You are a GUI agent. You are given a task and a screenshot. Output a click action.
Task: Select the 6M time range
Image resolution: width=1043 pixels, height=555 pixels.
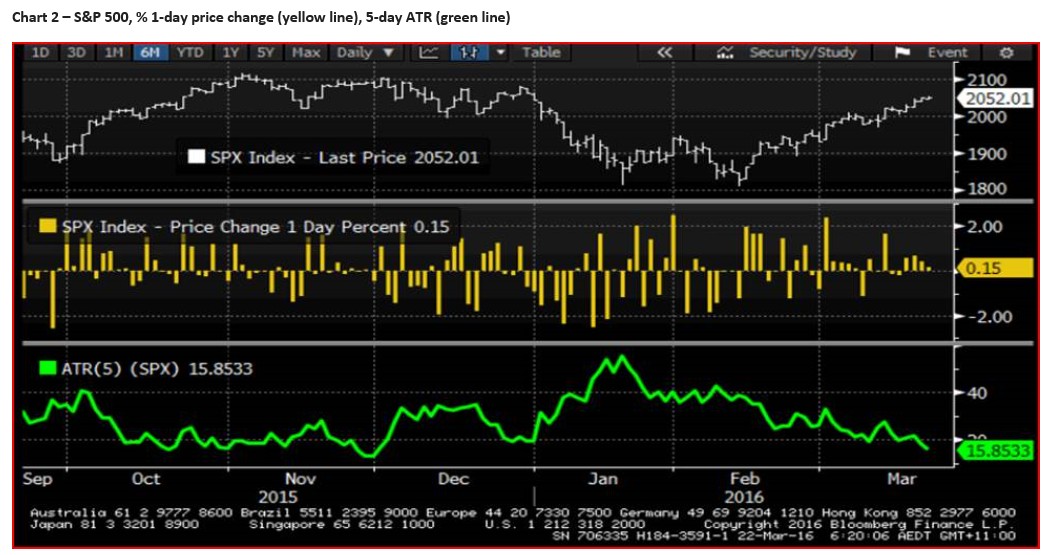[150, 53]
